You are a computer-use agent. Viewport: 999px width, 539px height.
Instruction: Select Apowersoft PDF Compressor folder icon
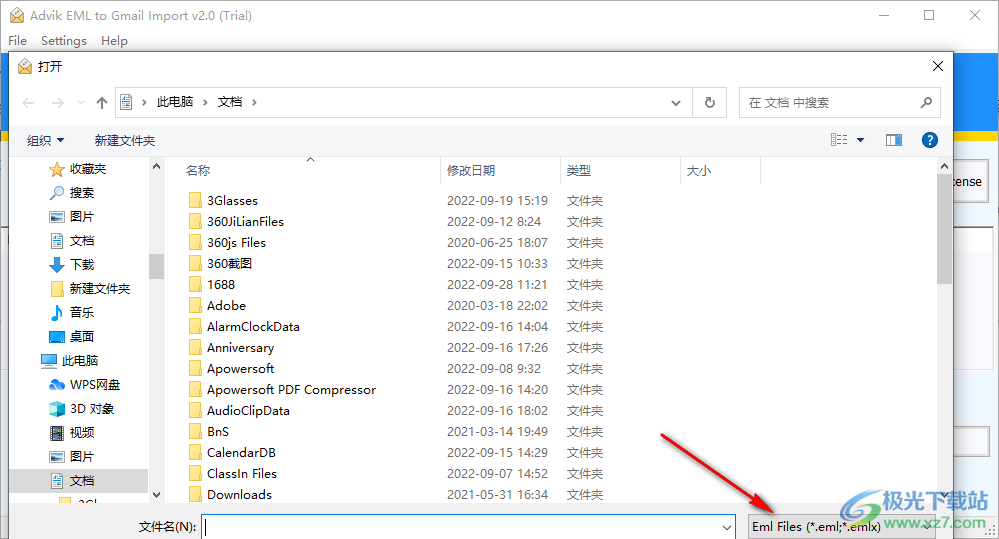pos(195,390)
